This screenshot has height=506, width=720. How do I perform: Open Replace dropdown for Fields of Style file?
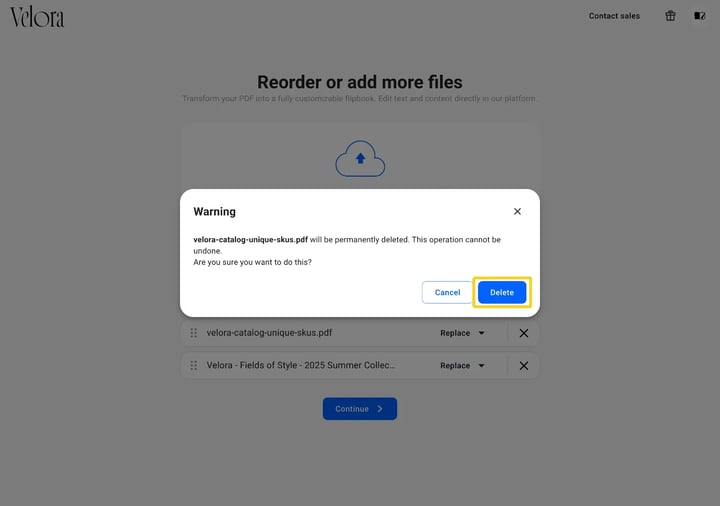coord(462,365)
